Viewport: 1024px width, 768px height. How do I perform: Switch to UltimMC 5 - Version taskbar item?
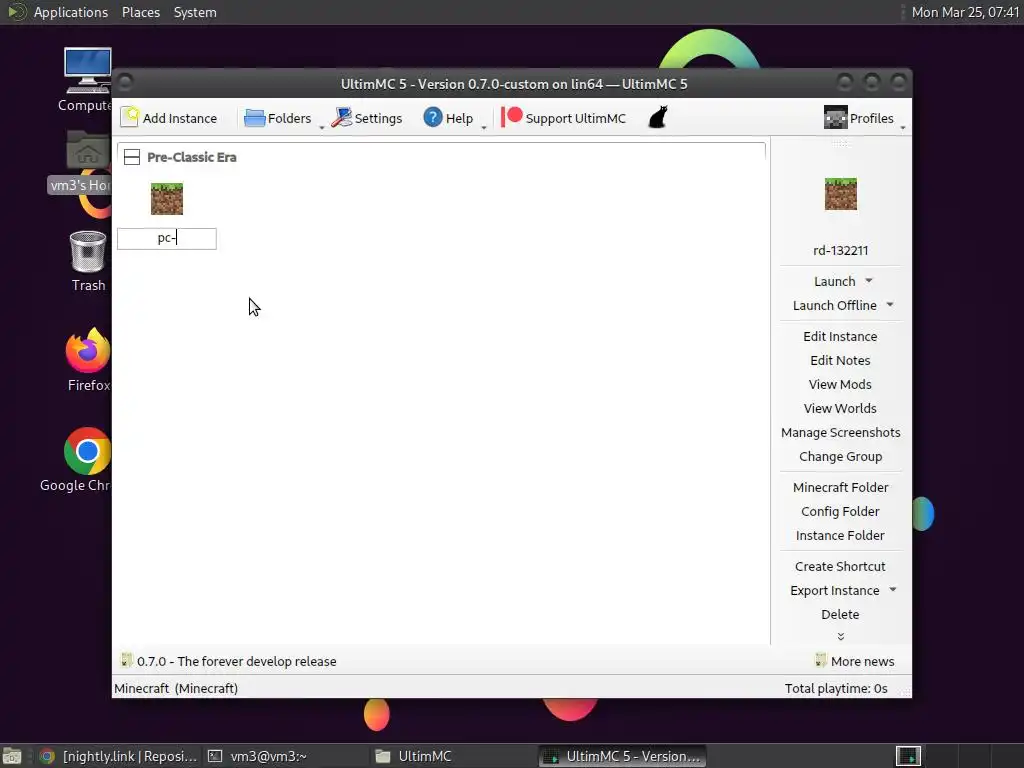(x=622, y=756)
